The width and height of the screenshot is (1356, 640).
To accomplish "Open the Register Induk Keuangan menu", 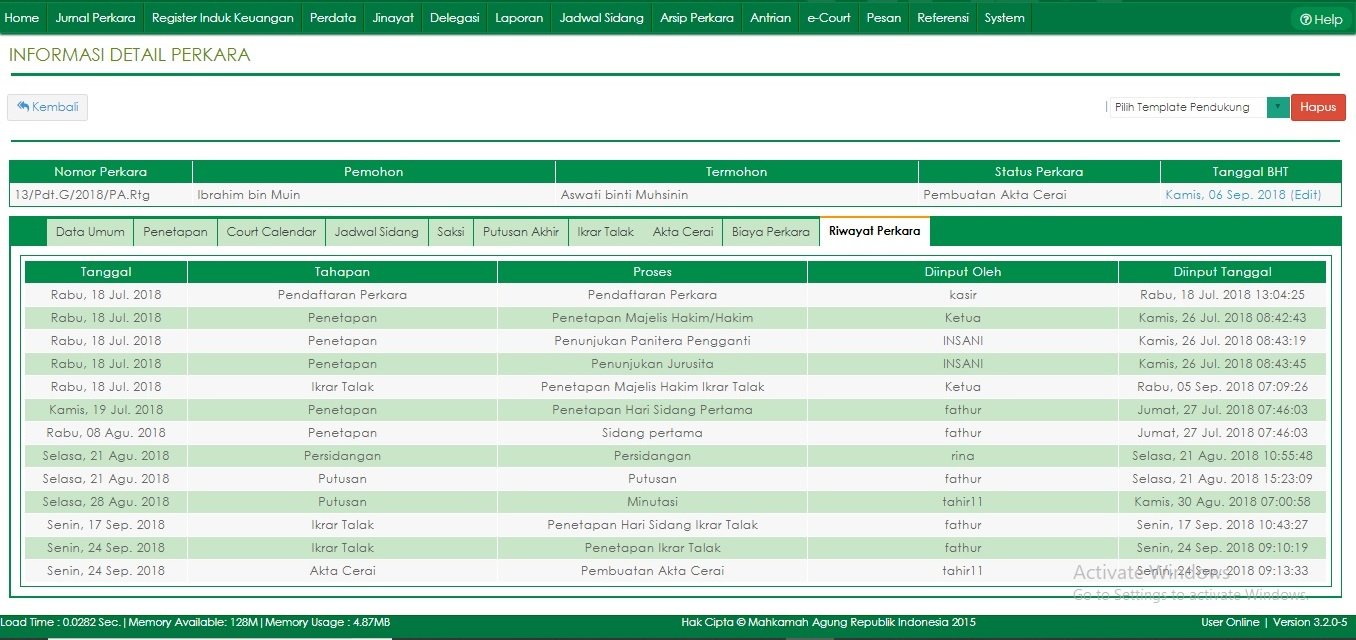I will coord(222,18).
